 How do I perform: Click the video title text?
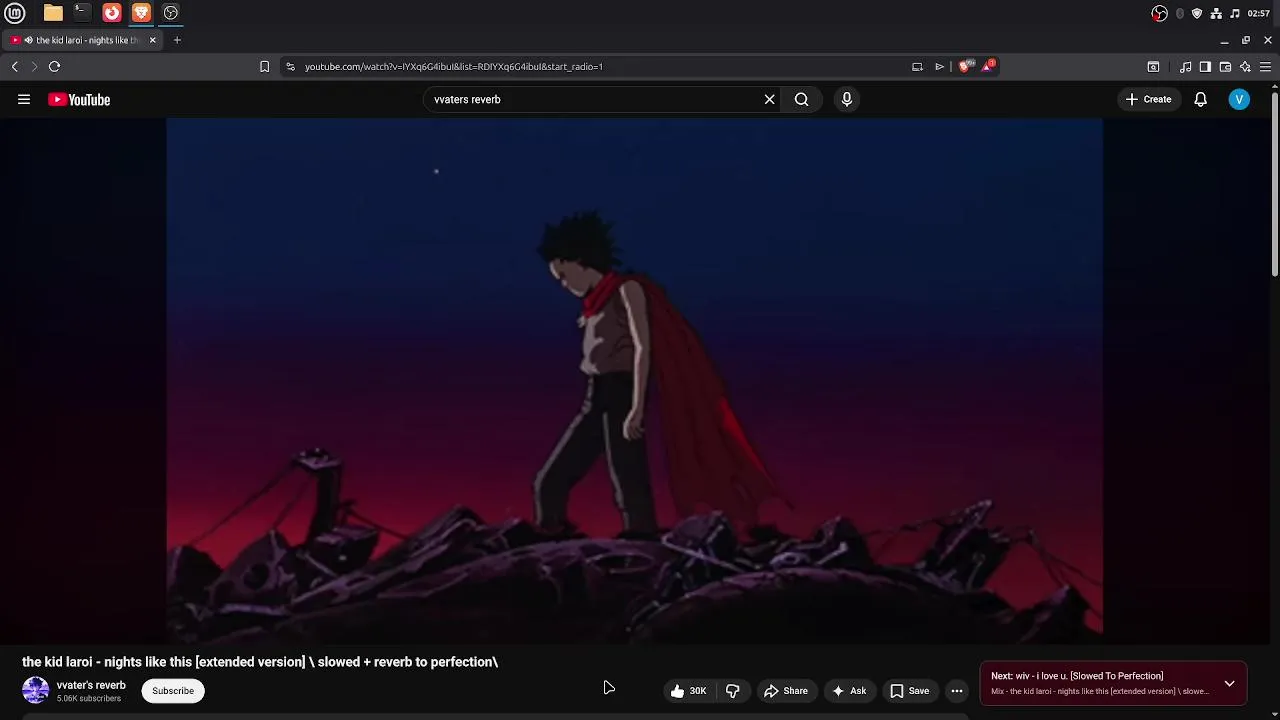point(260,662)
